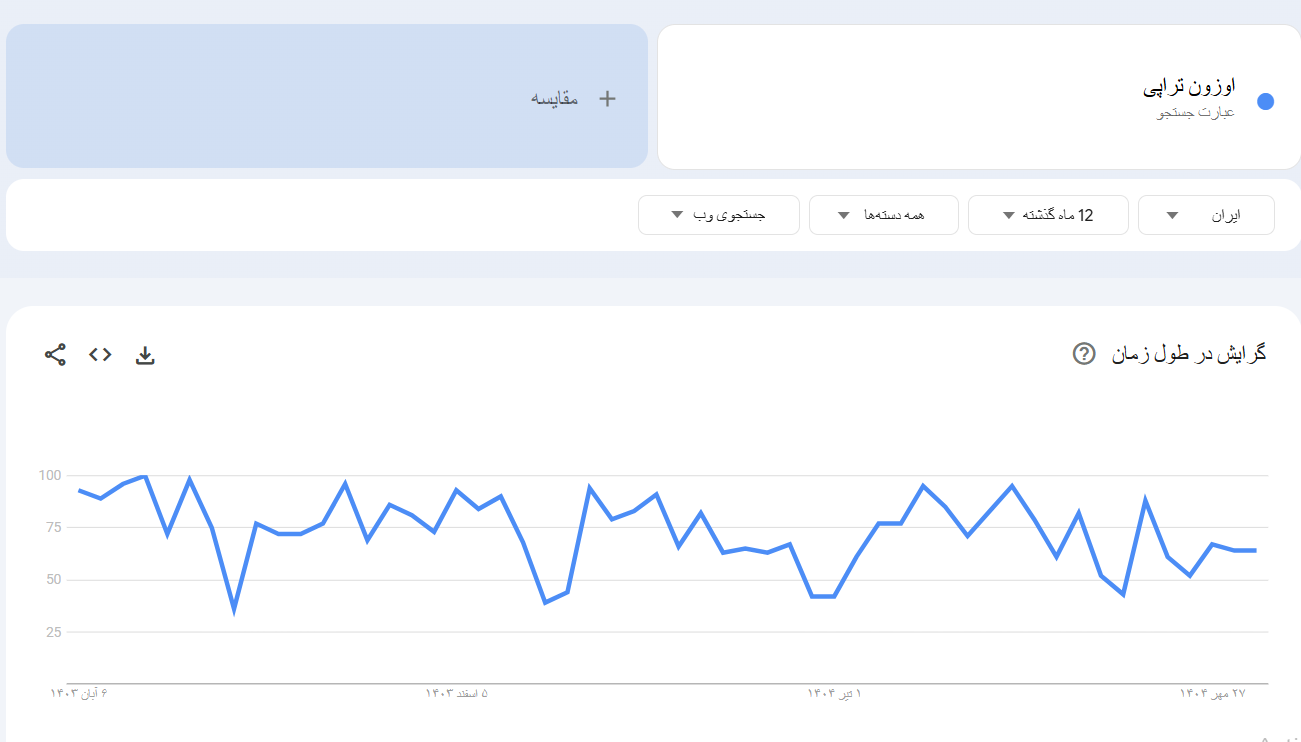Open the ایران region dropdown
The width and height of the screenshot is (1301, 742).
click(x=1206, y=215)
